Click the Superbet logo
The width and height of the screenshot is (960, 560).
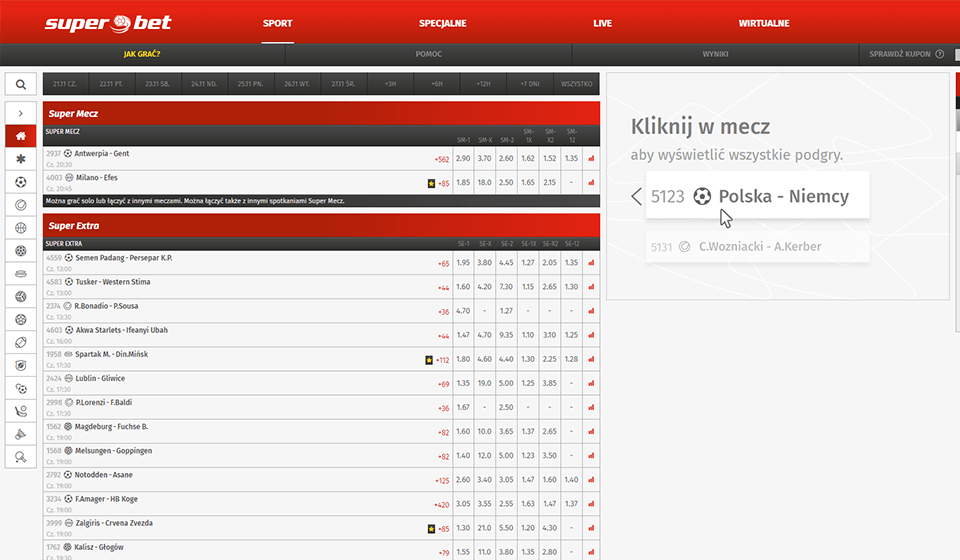pos(108,23)
